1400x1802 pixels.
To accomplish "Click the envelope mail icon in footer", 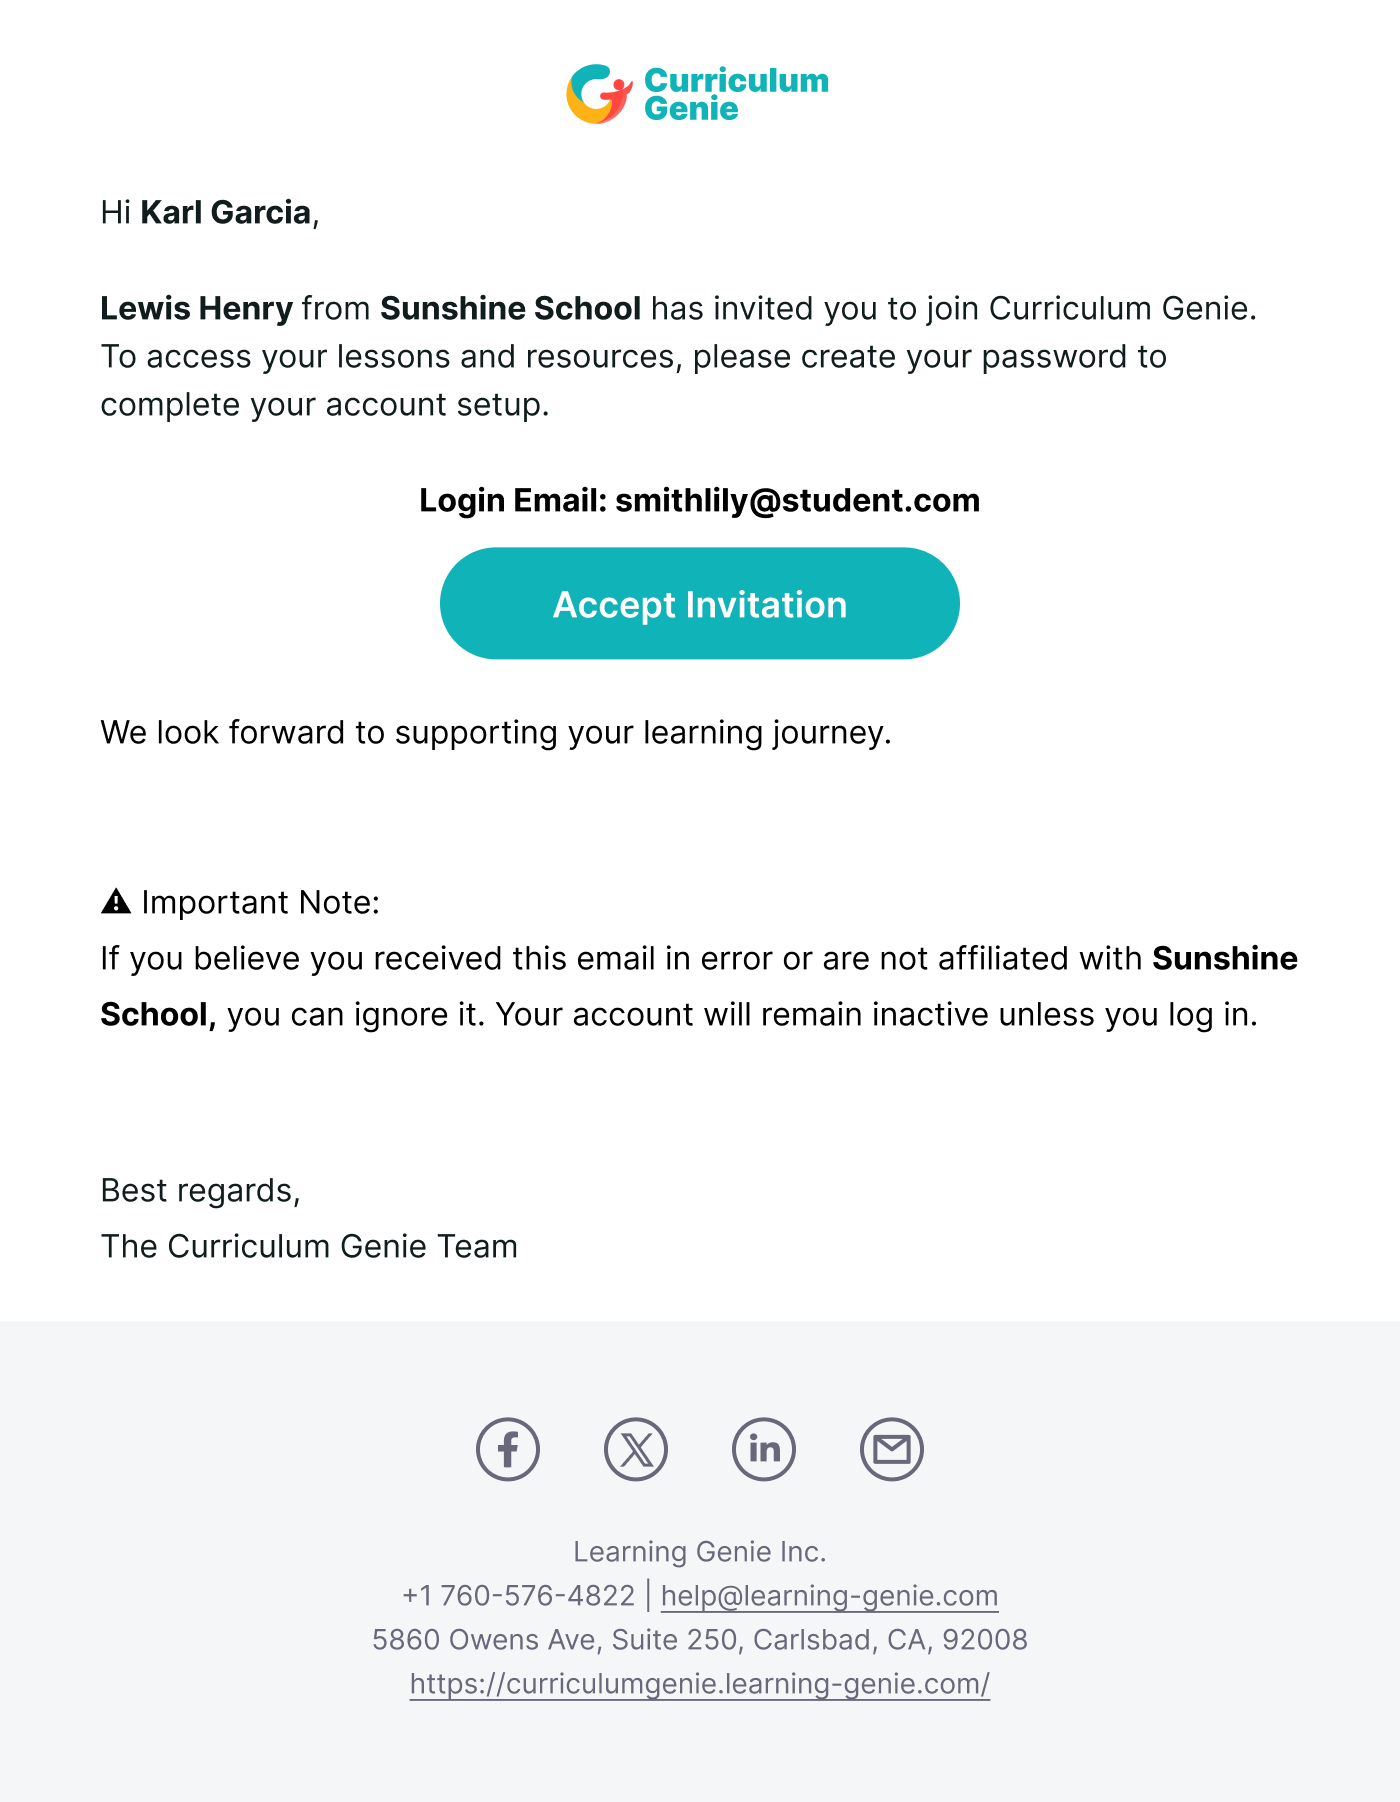I will tap(892, 1449).
